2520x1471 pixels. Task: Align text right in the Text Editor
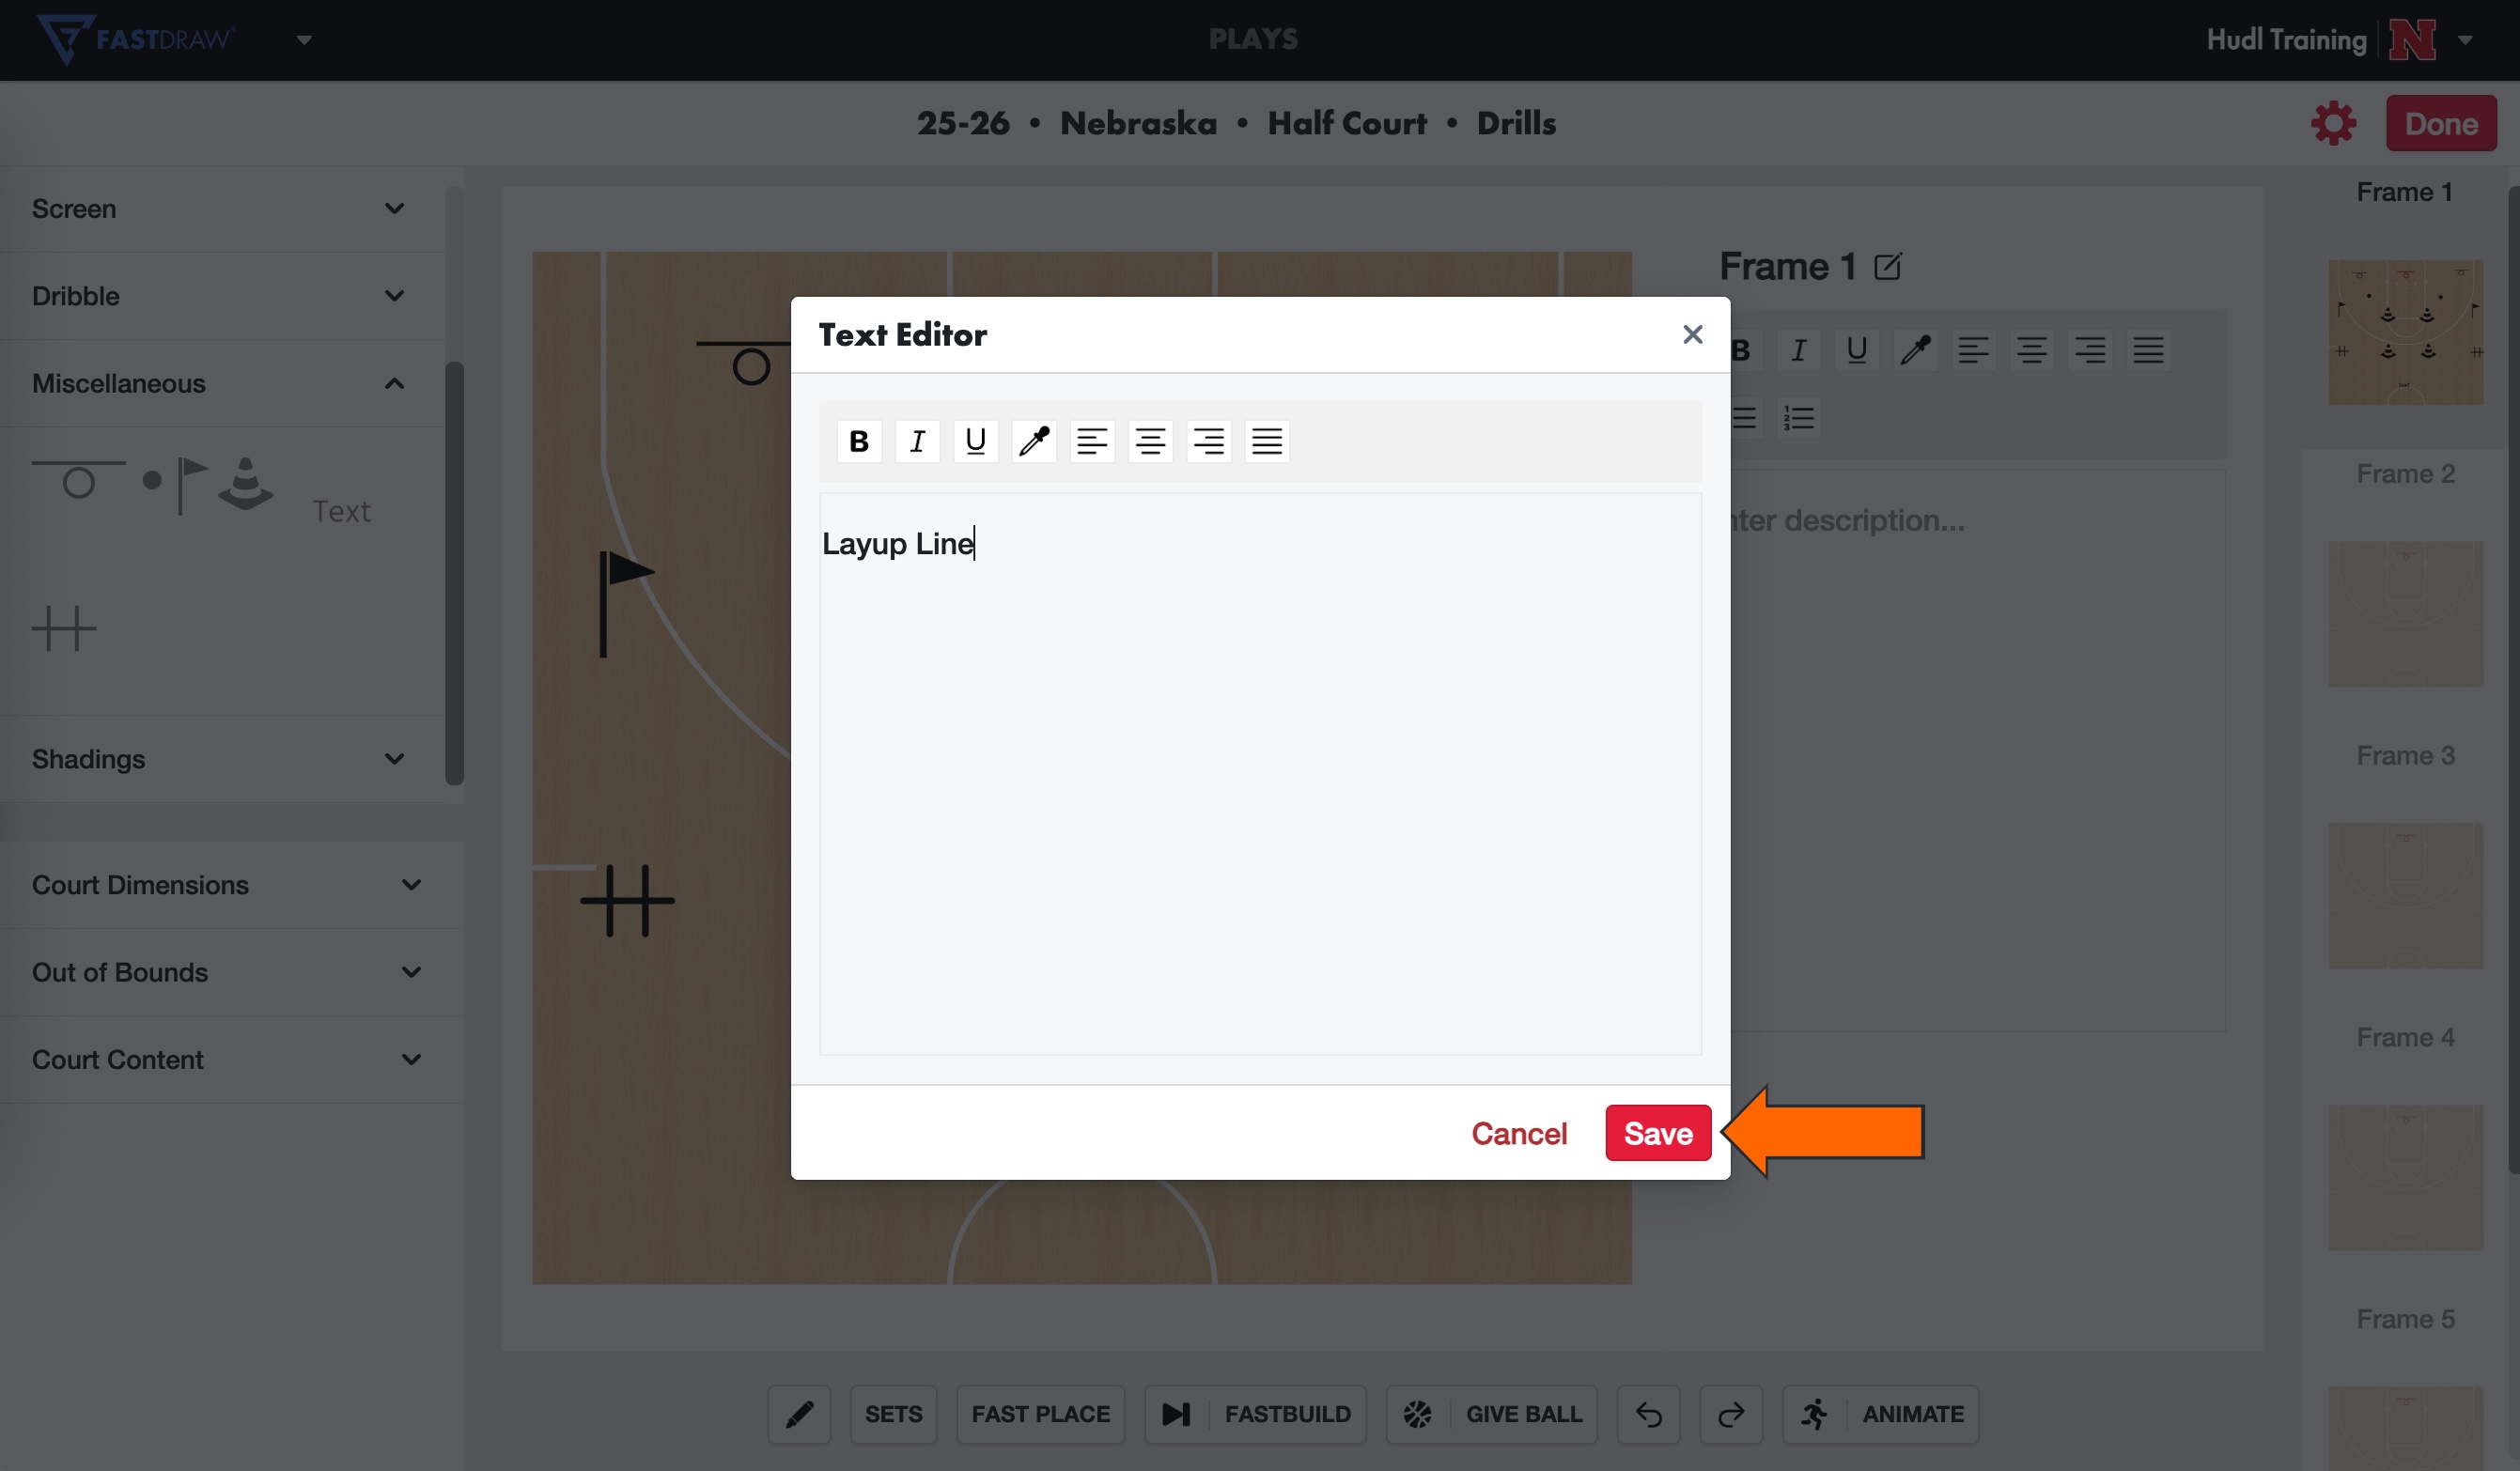pyautogui.click(x=1209, y=441)
